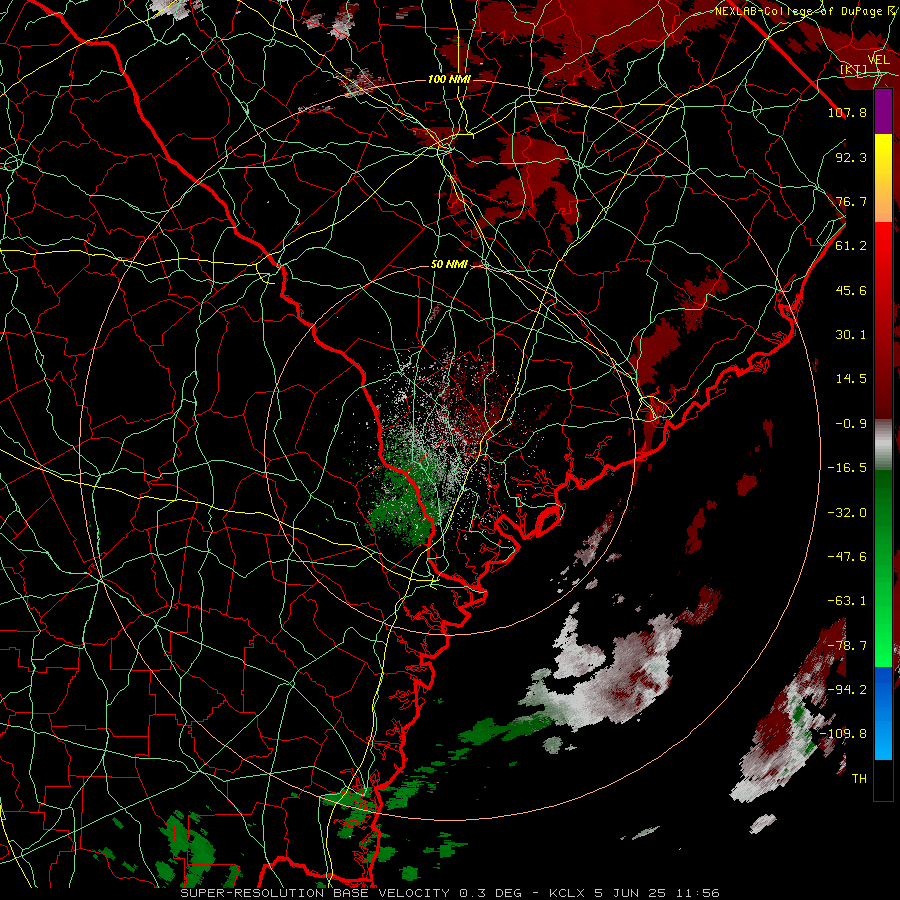This screenshot has width=900, height=900.
Task: Click the VEL legend title
Action: coord(878,59)
